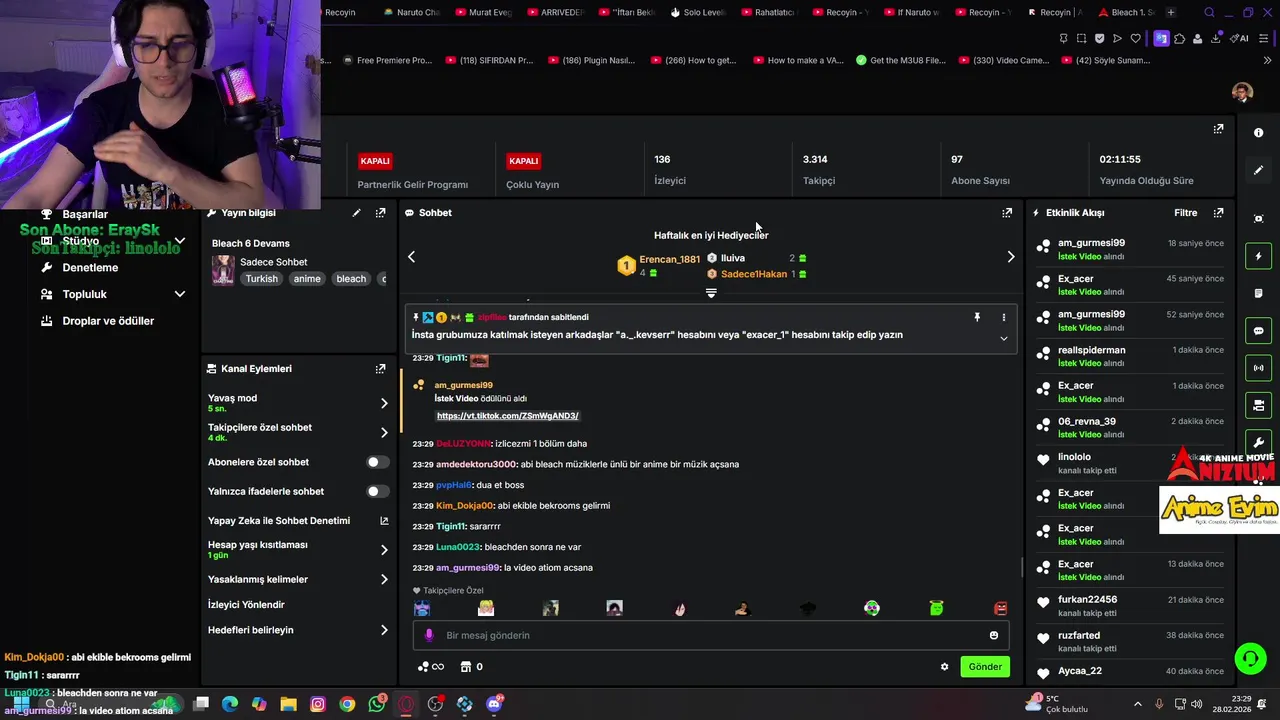The width and height of the screenshot is (1280, 720).
Task: Open the info icon in right sidebar
Action: click(1258, 133)
